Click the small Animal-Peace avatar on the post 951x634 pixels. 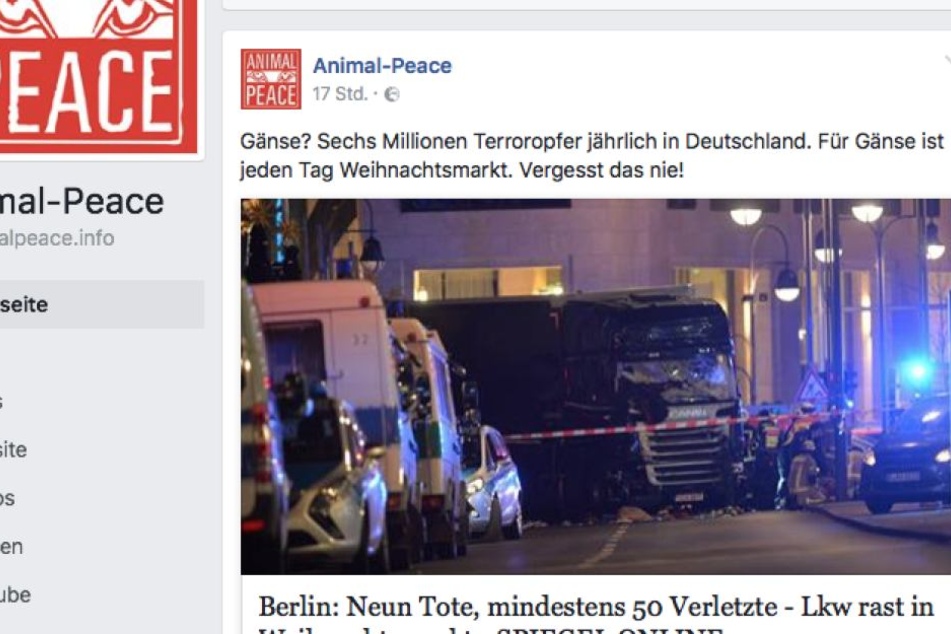click(x=271, y=79)
